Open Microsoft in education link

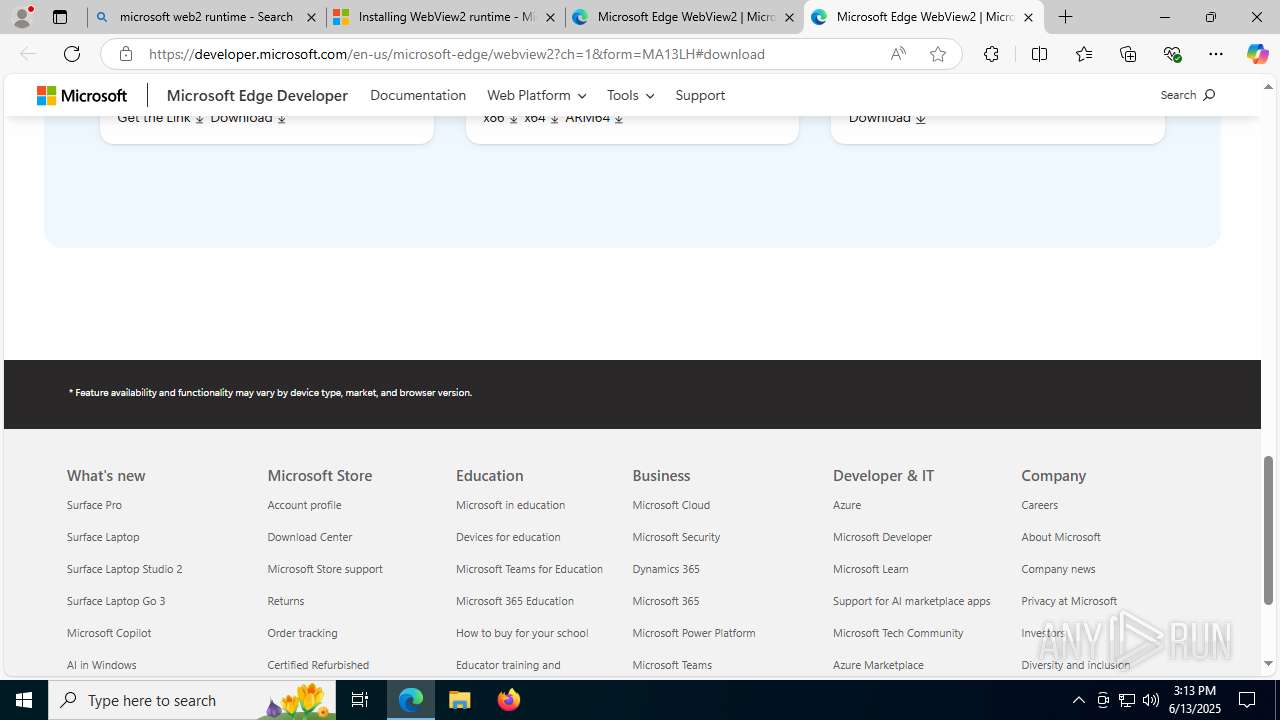click(x=510, y=505)
